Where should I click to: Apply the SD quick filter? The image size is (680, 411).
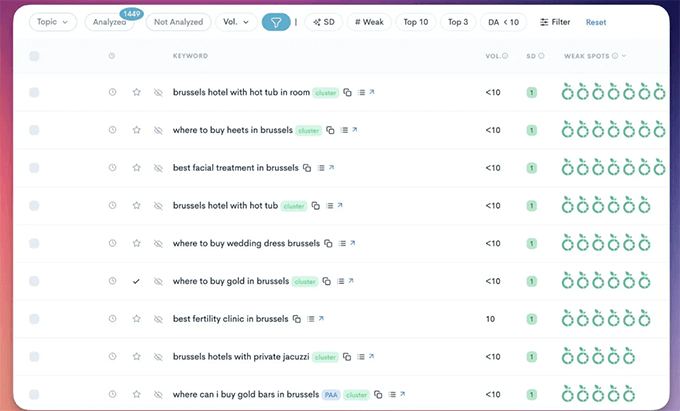click(x=324, y=22)
